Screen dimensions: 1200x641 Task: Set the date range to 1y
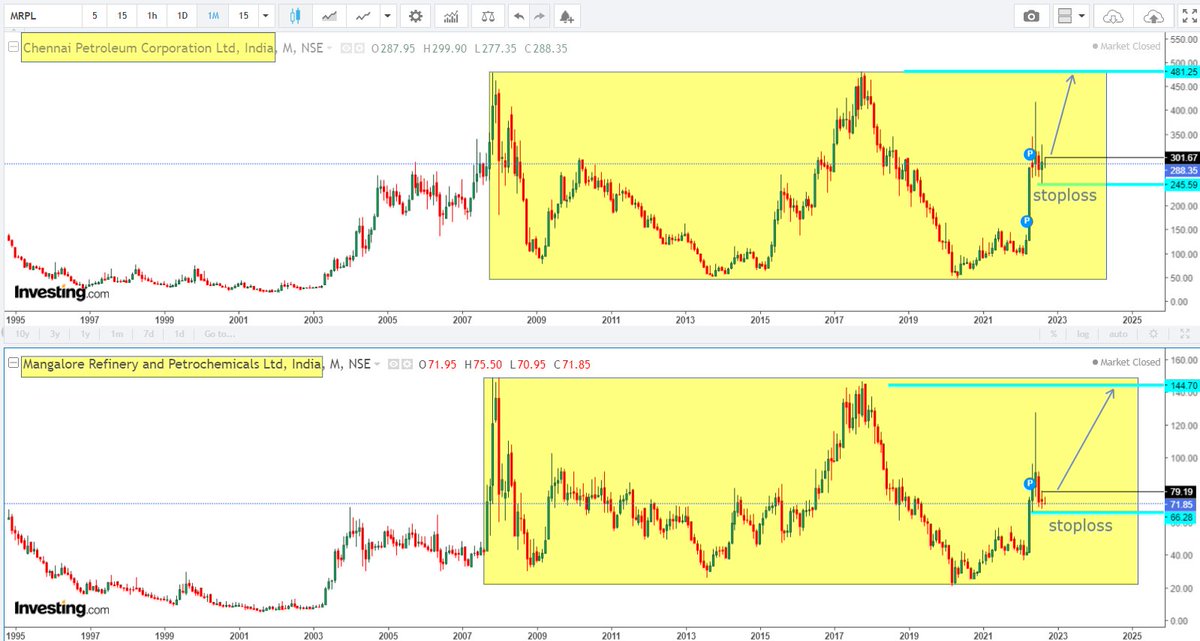point(85,333)
